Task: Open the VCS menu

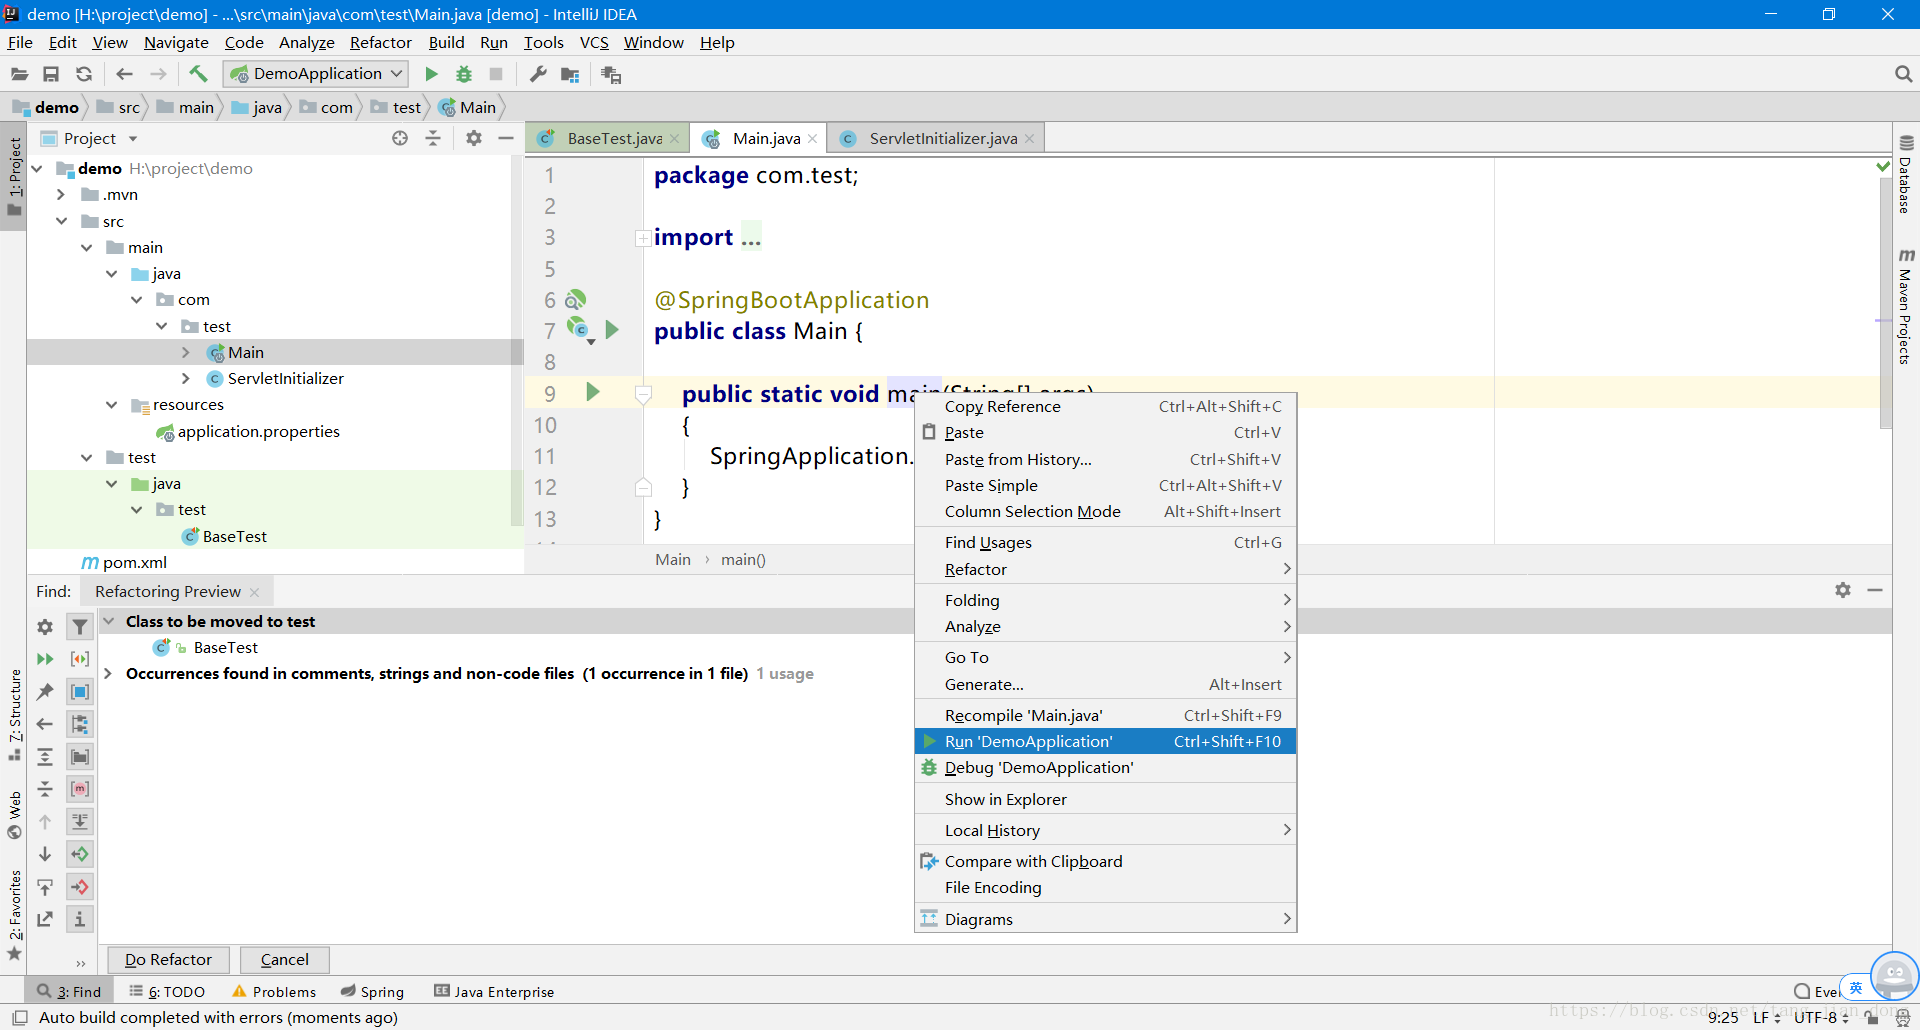Action: click(594, 42)
